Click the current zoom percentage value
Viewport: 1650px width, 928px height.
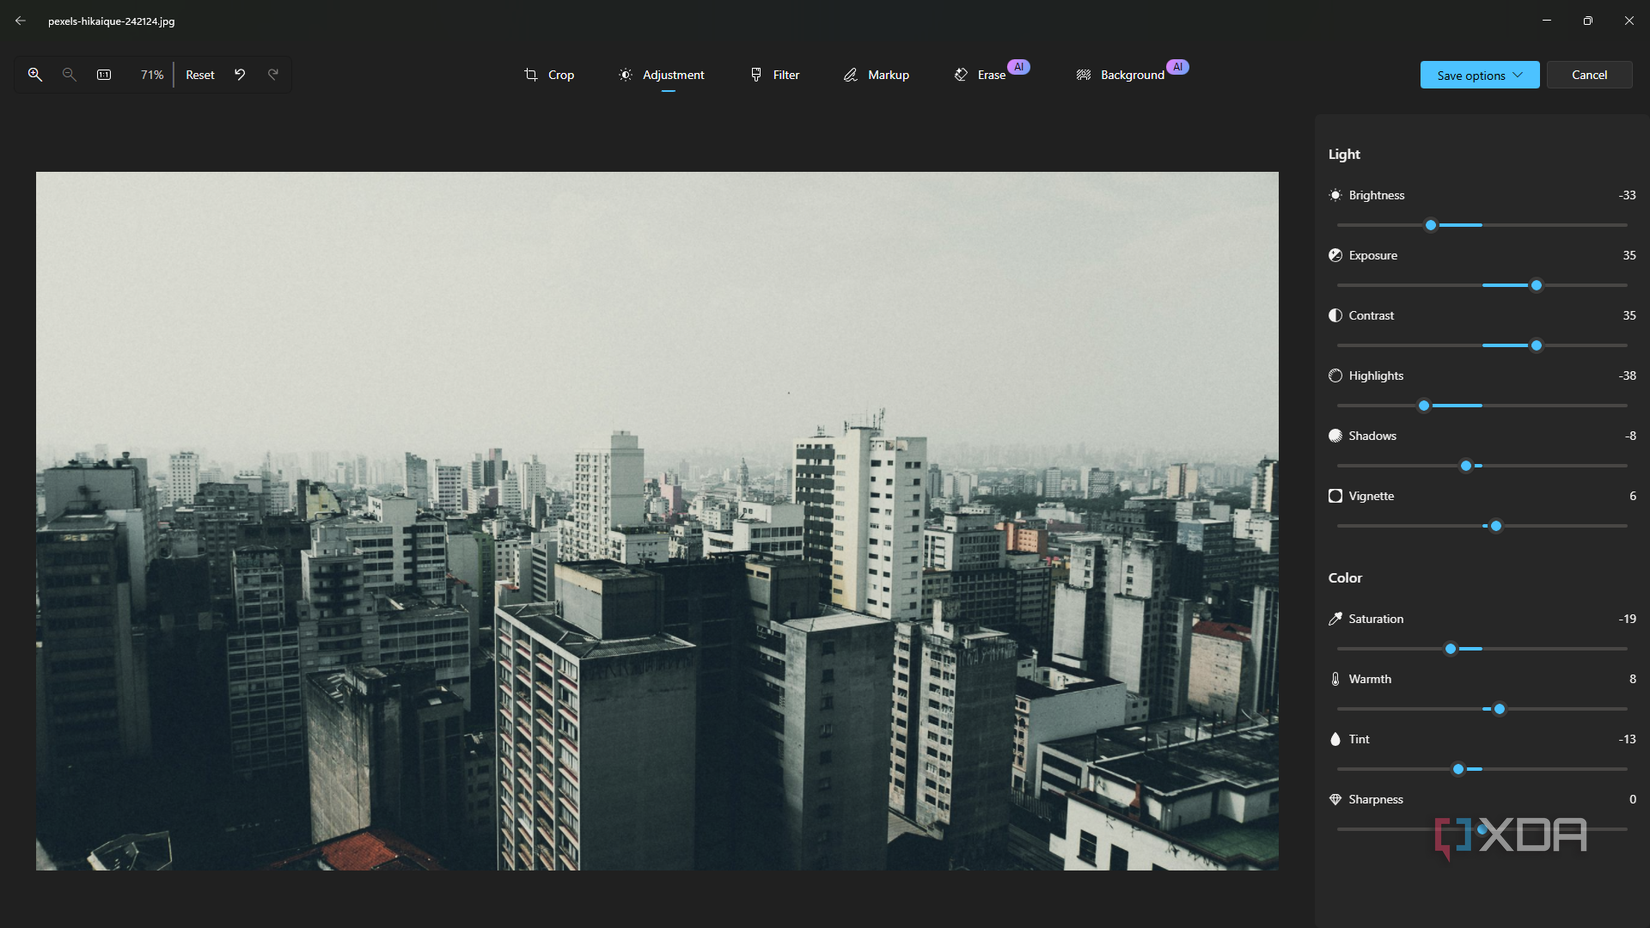pyautogui.click(x=152, y=74)
